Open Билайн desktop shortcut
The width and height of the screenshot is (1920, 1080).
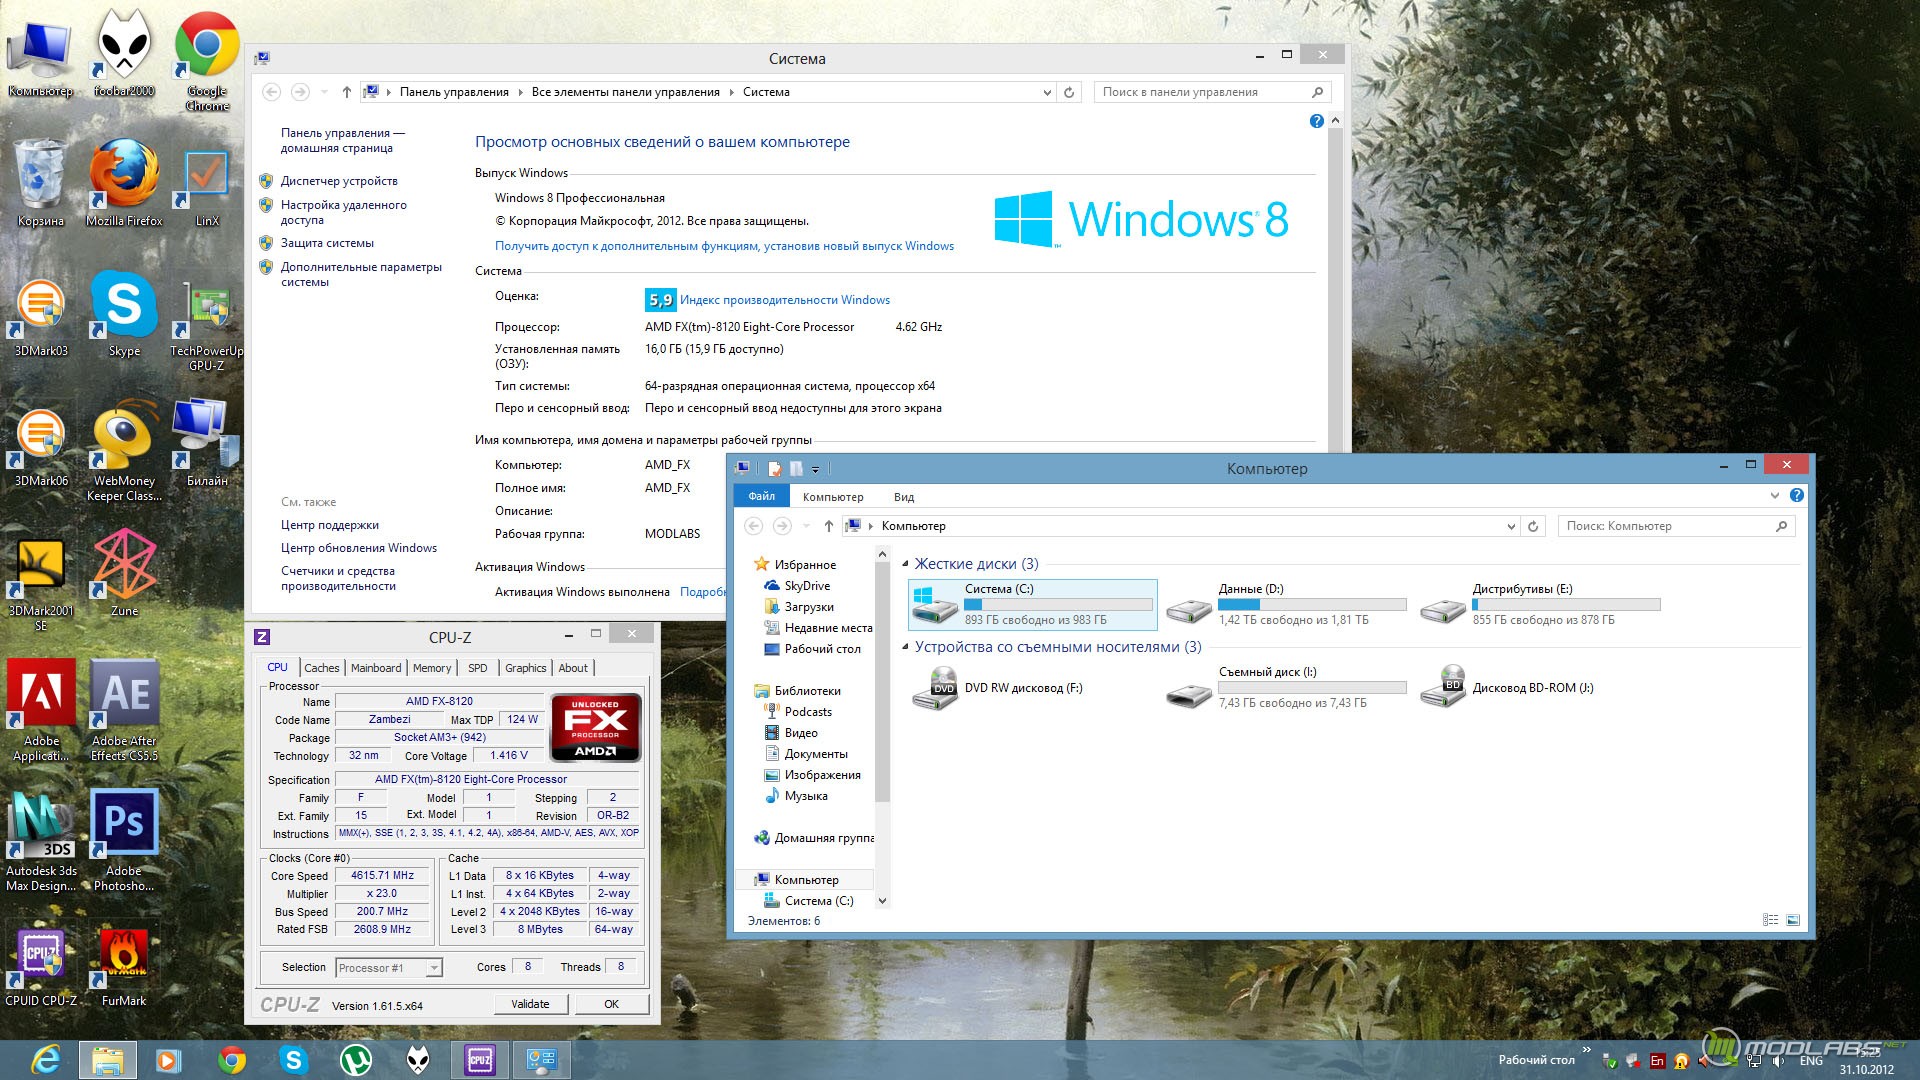(x=207, y=444)
